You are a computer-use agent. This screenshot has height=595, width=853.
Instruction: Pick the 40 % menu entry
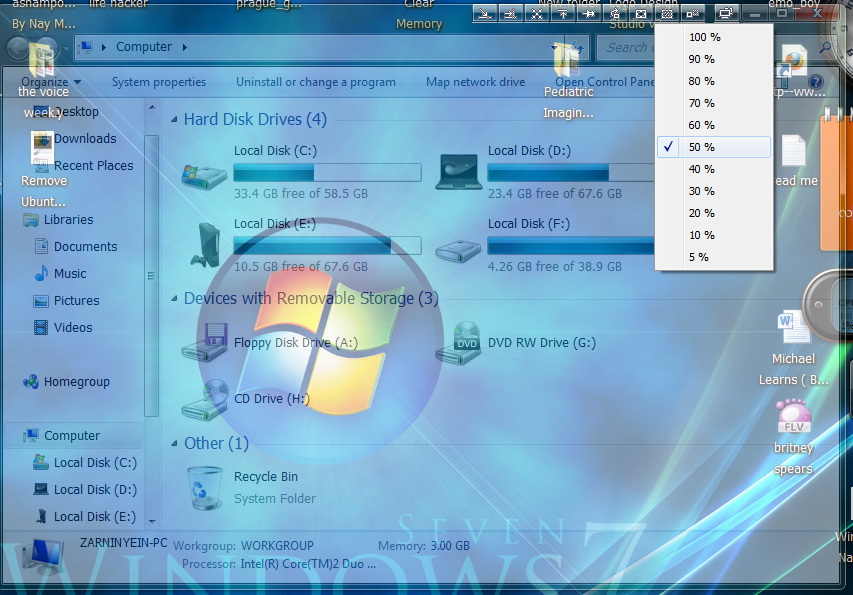714,169
